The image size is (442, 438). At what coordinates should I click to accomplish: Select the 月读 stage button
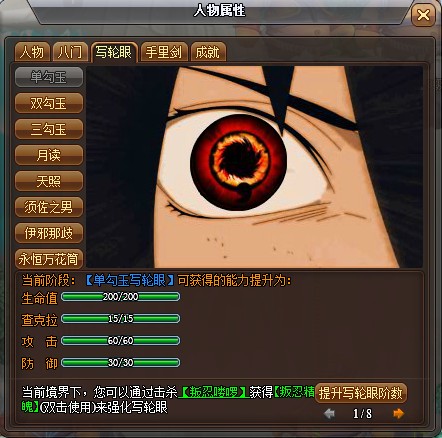click(x=49, y=155)
